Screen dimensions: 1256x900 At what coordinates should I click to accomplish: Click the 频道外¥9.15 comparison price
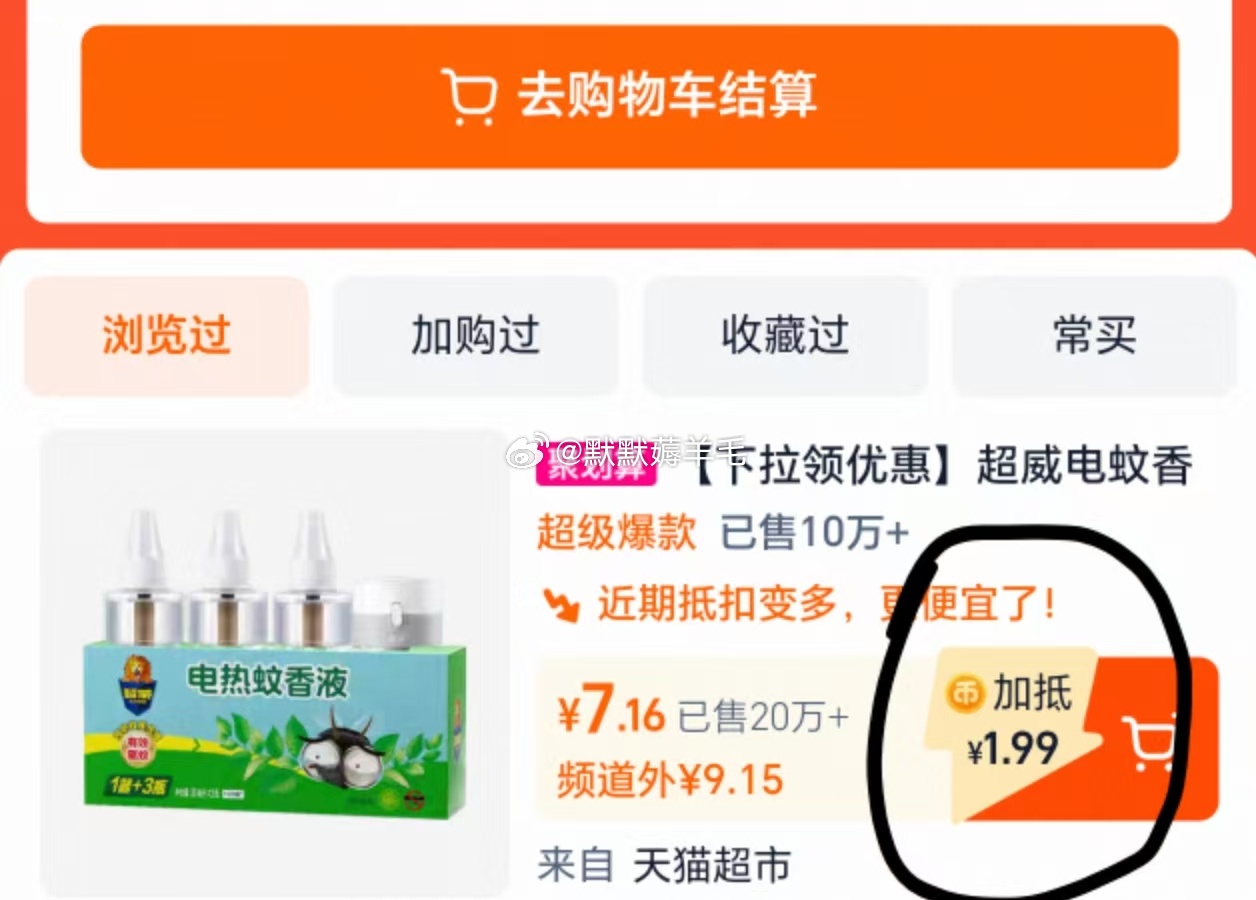pyautogui.click(x=670, y=781)
